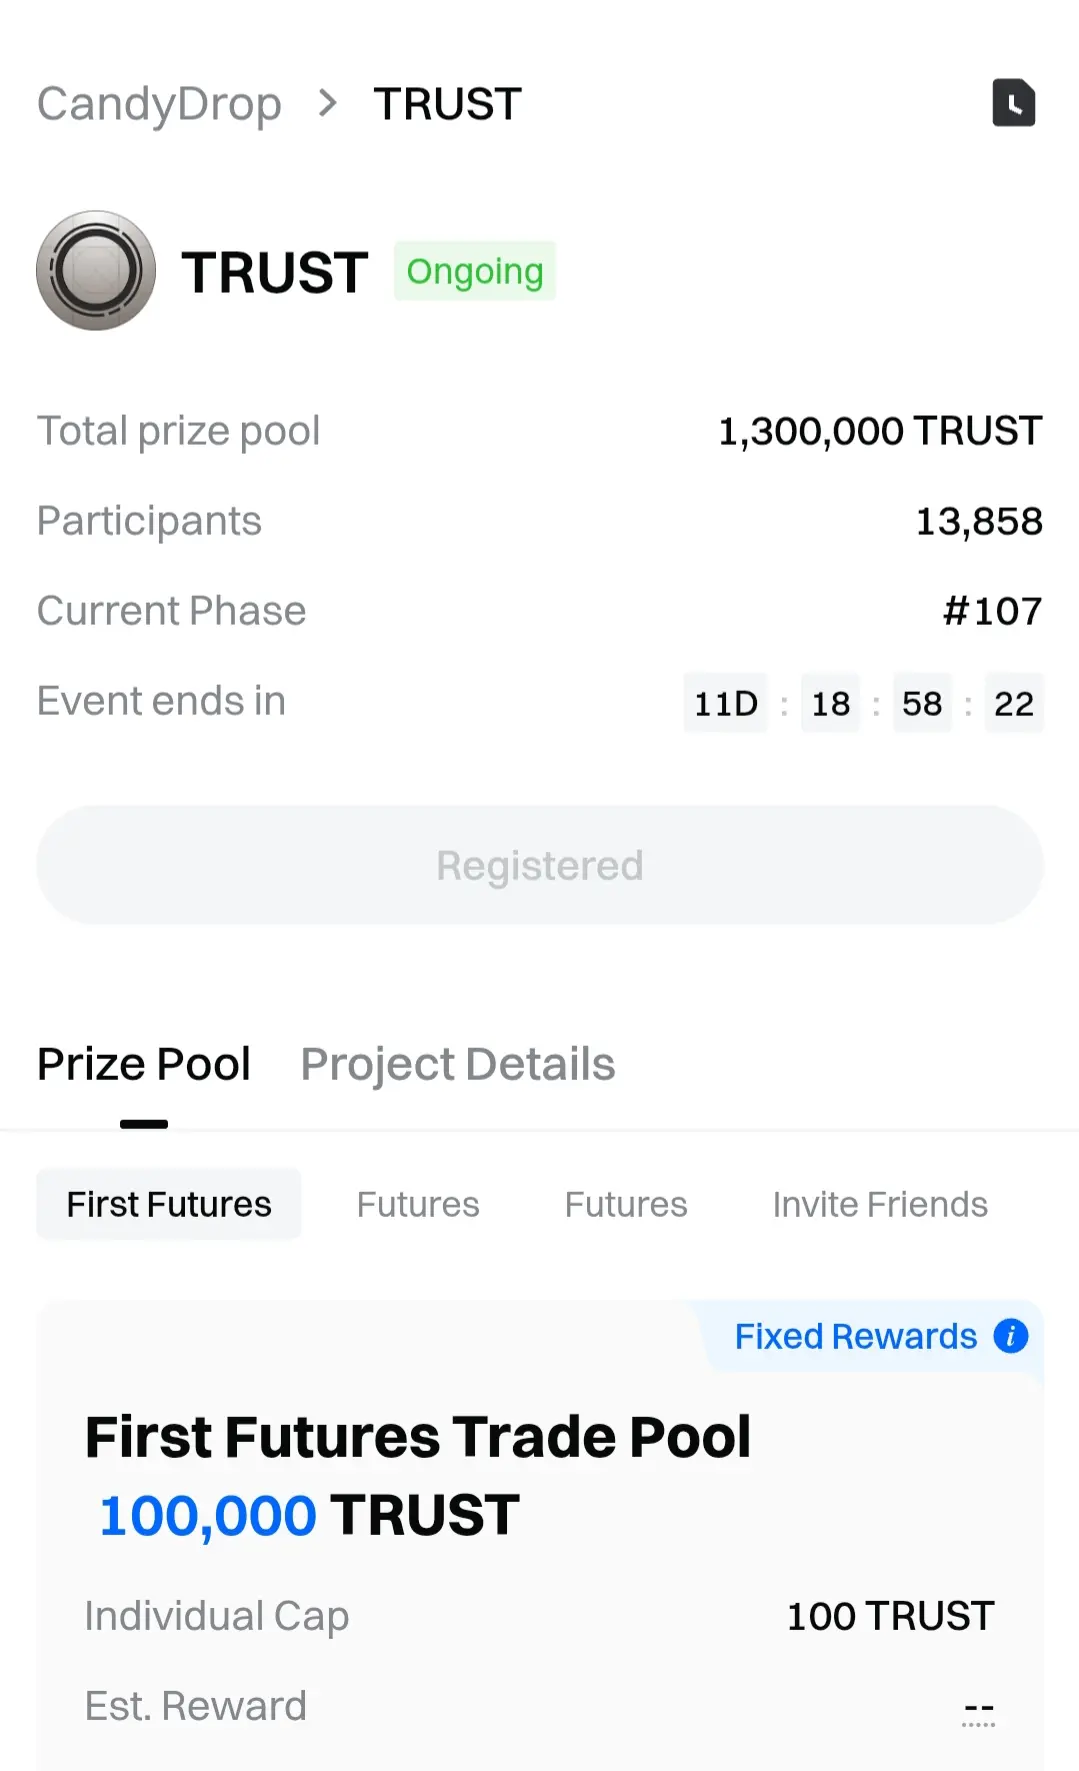This screenshot has height=1771, width=1079.
Task: Select the First Futures sub-tab
Action: coord(169,1204)
